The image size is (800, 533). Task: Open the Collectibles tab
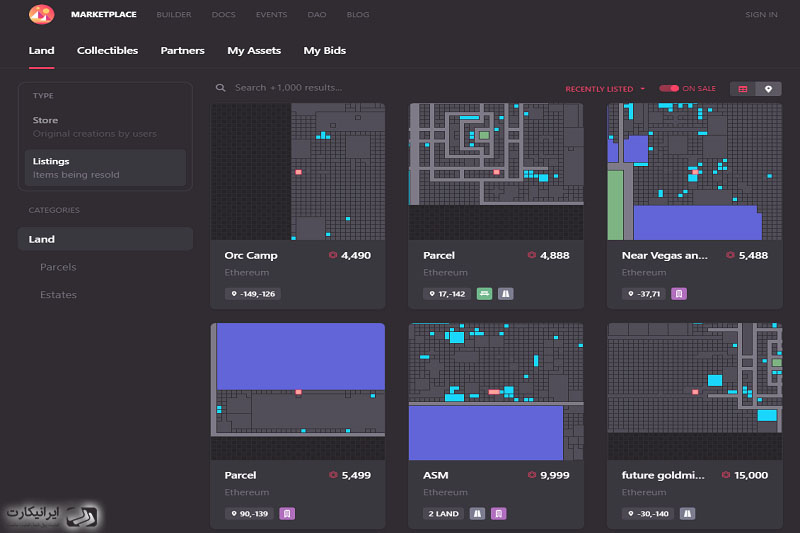click(107, 50)
